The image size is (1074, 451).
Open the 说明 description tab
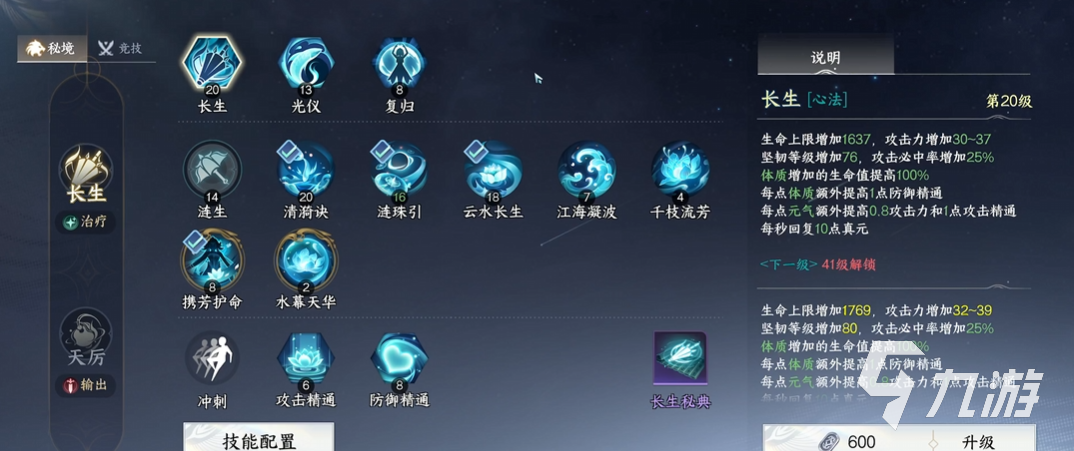pyautogui.click(x=825, y=57)
